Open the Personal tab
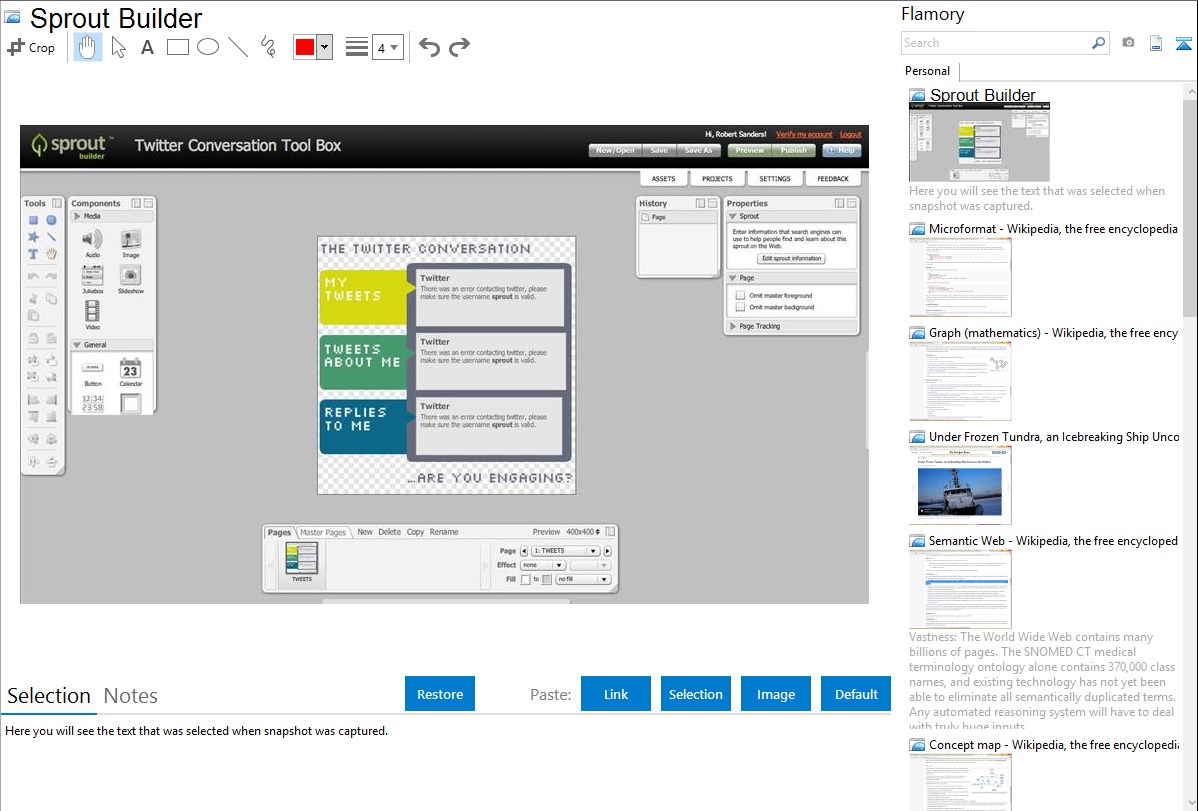This screenshot has height=811, width=1198. click(x=928, y=71)
